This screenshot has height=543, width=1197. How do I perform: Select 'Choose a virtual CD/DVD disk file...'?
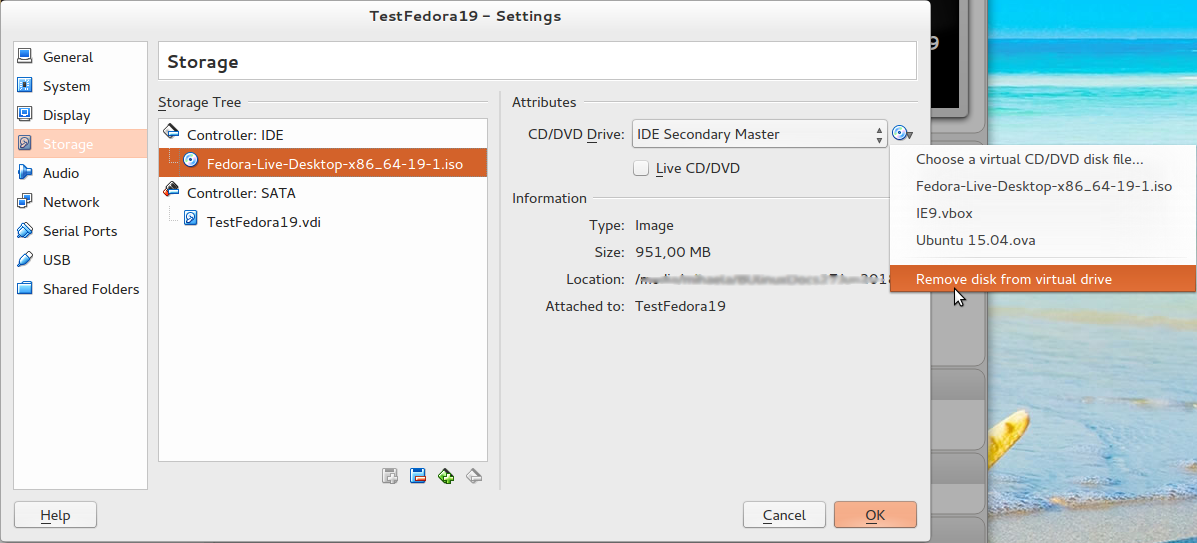(1029, 159)
